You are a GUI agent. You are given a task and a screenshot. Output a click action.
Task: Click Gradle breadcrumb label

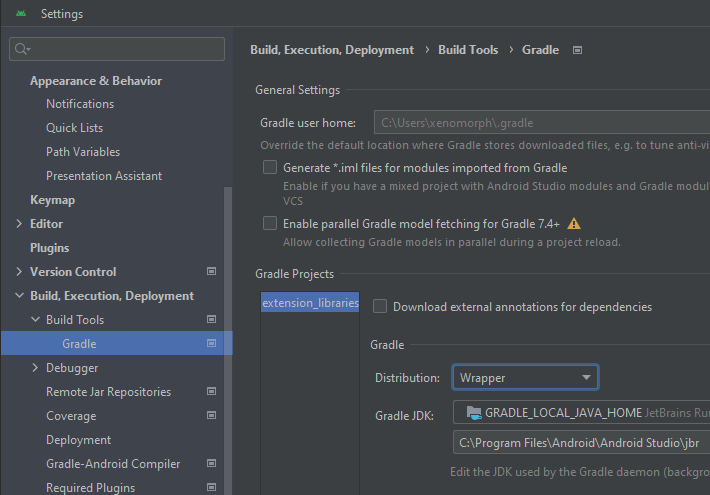[x=541, y=50]
